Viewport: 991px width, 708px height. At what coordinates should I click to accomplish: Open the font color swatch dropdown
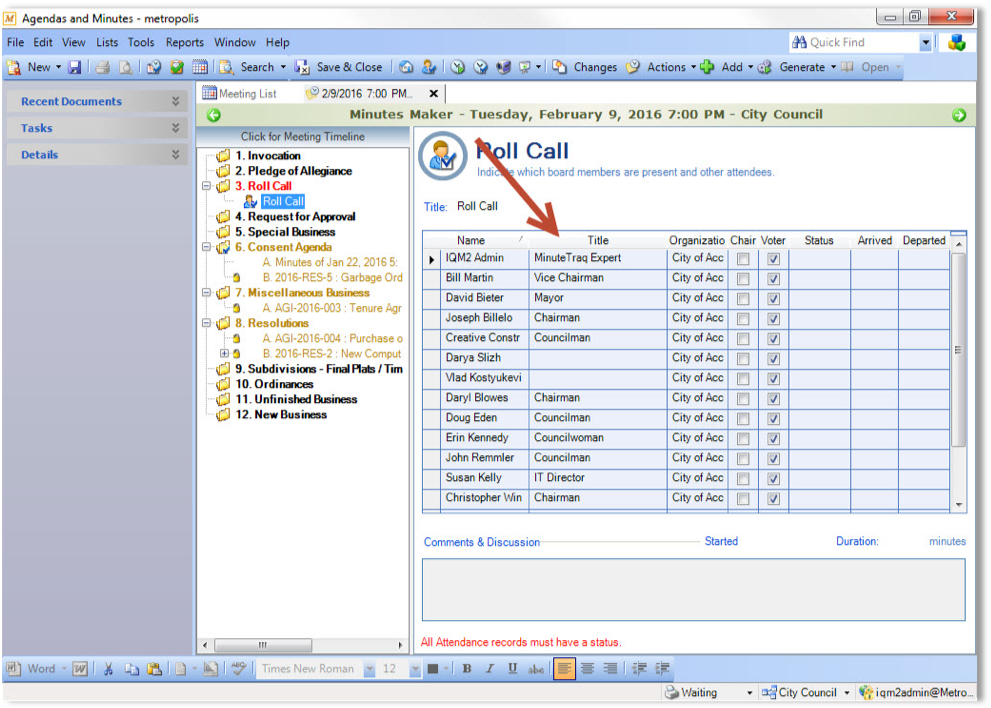point(446,669)
